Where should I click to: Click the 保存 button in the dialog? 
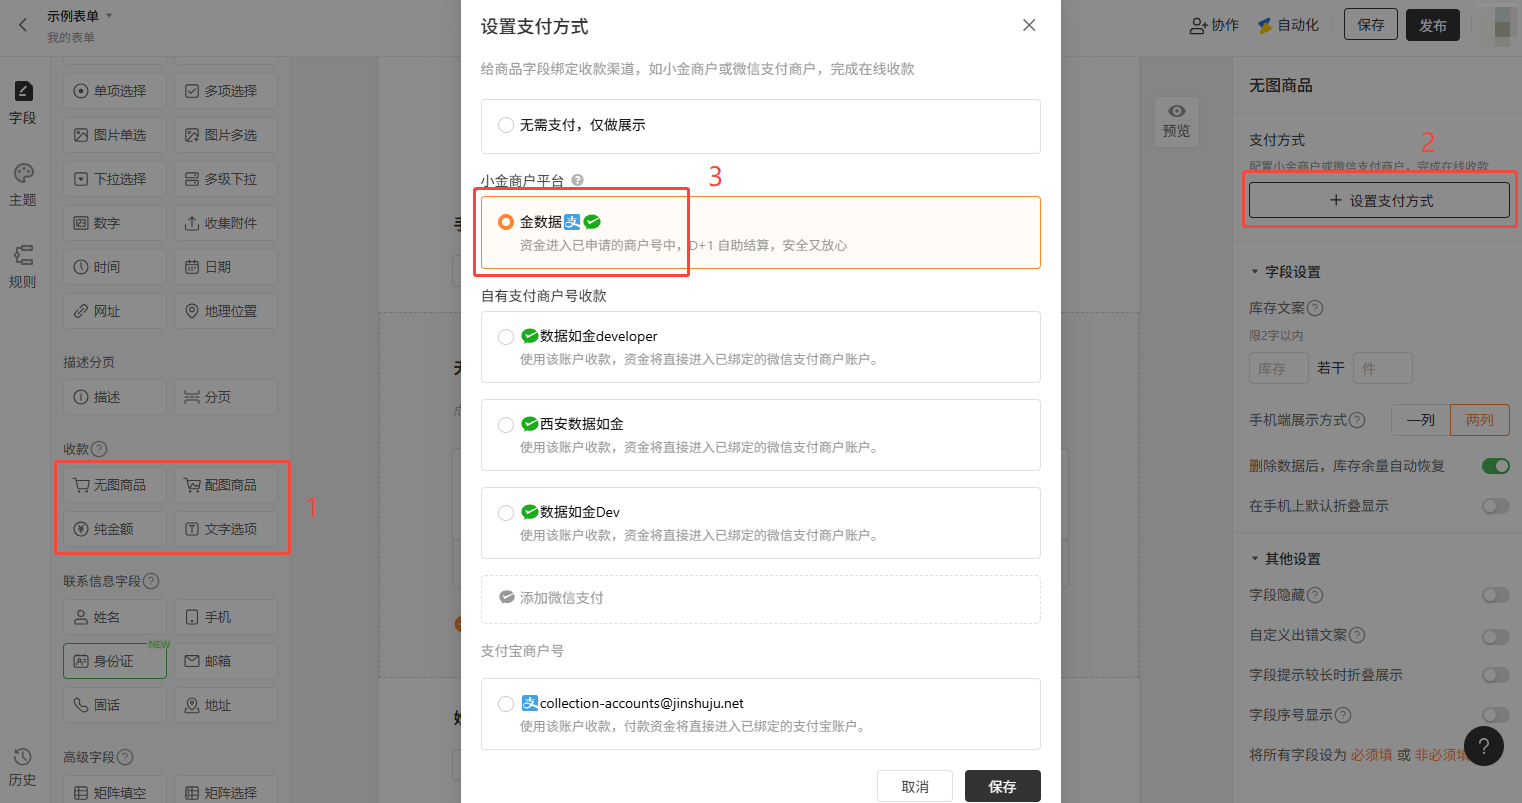coord(1002,786)
